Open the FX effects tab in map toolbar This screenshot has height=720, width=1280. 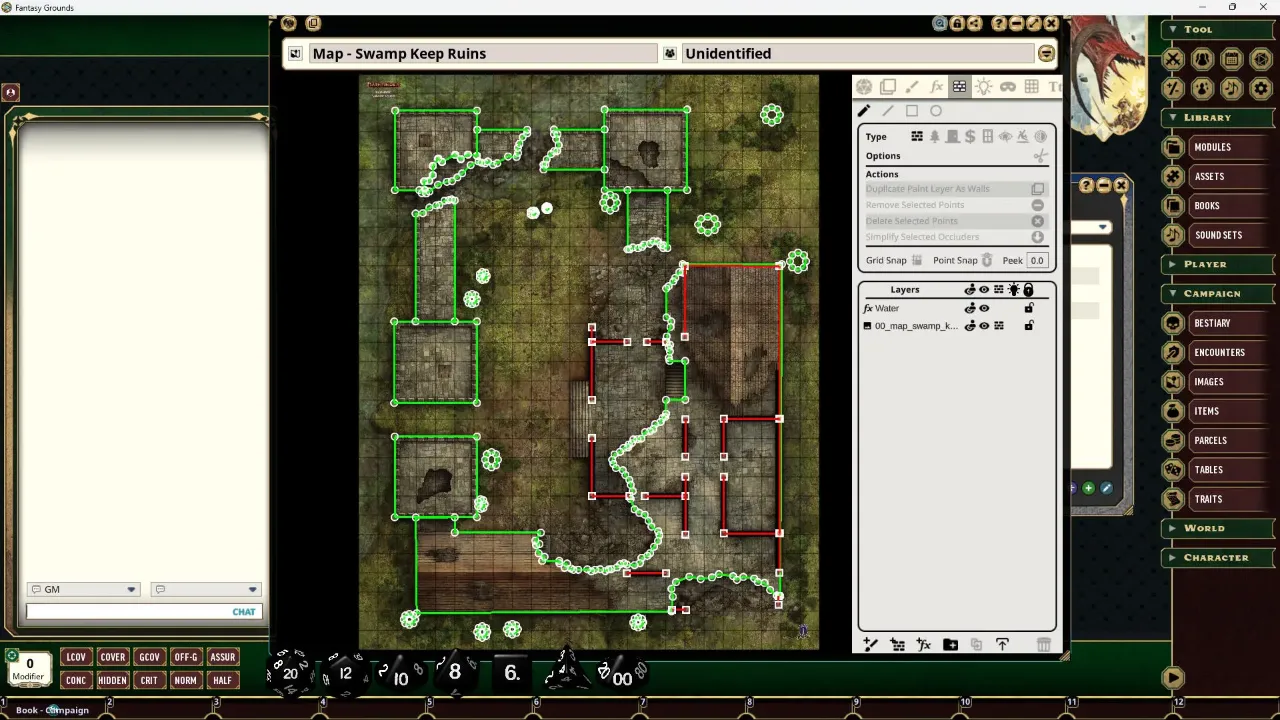(x=936, y=87)
